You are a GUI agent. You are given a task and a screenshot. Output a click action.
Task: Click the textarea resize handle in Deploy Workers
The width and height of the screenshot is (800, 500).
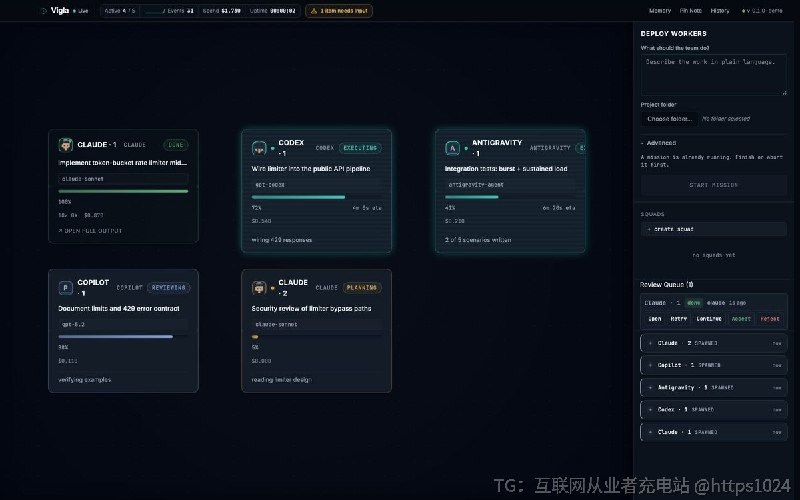(784, 92)
